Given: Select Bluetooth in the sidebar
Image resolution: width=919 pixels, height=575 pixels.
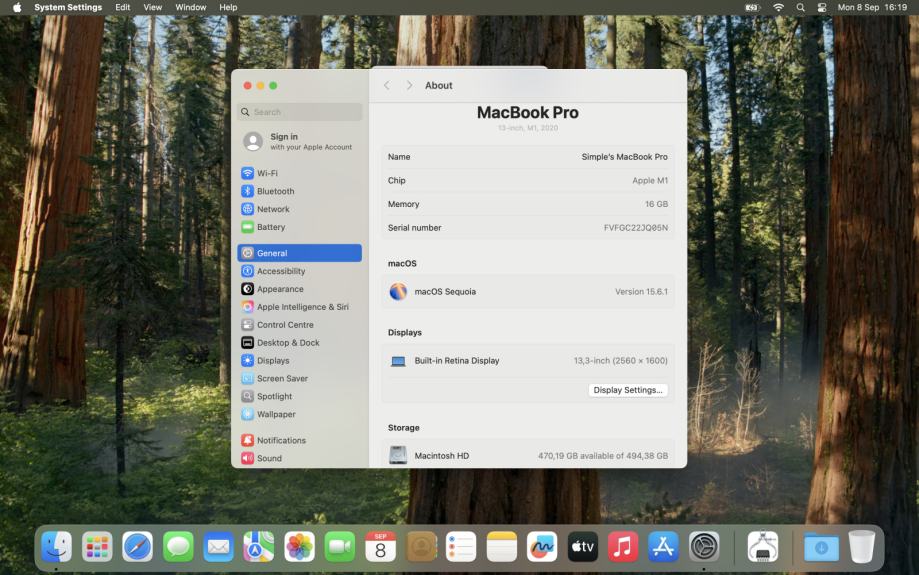Looking at the screenshot, I should click(275, 191).
